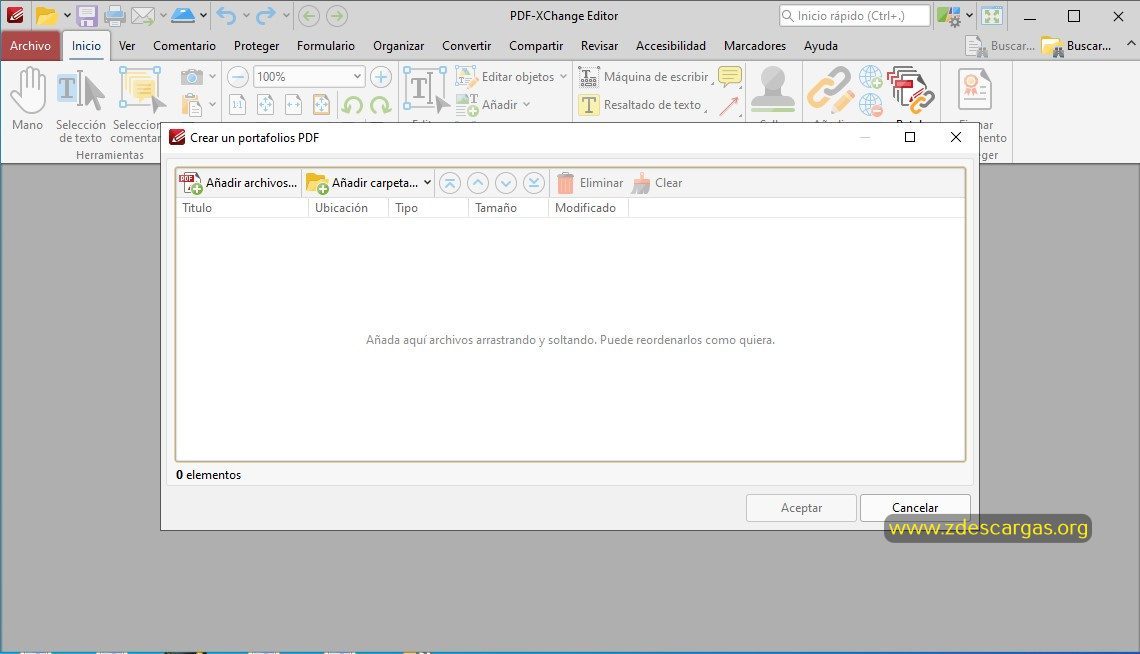Image resolution: width=1140 pixels, height=654 pixels.
Task: Click the undo arrow icon
Action: click(x=226, y=15)
